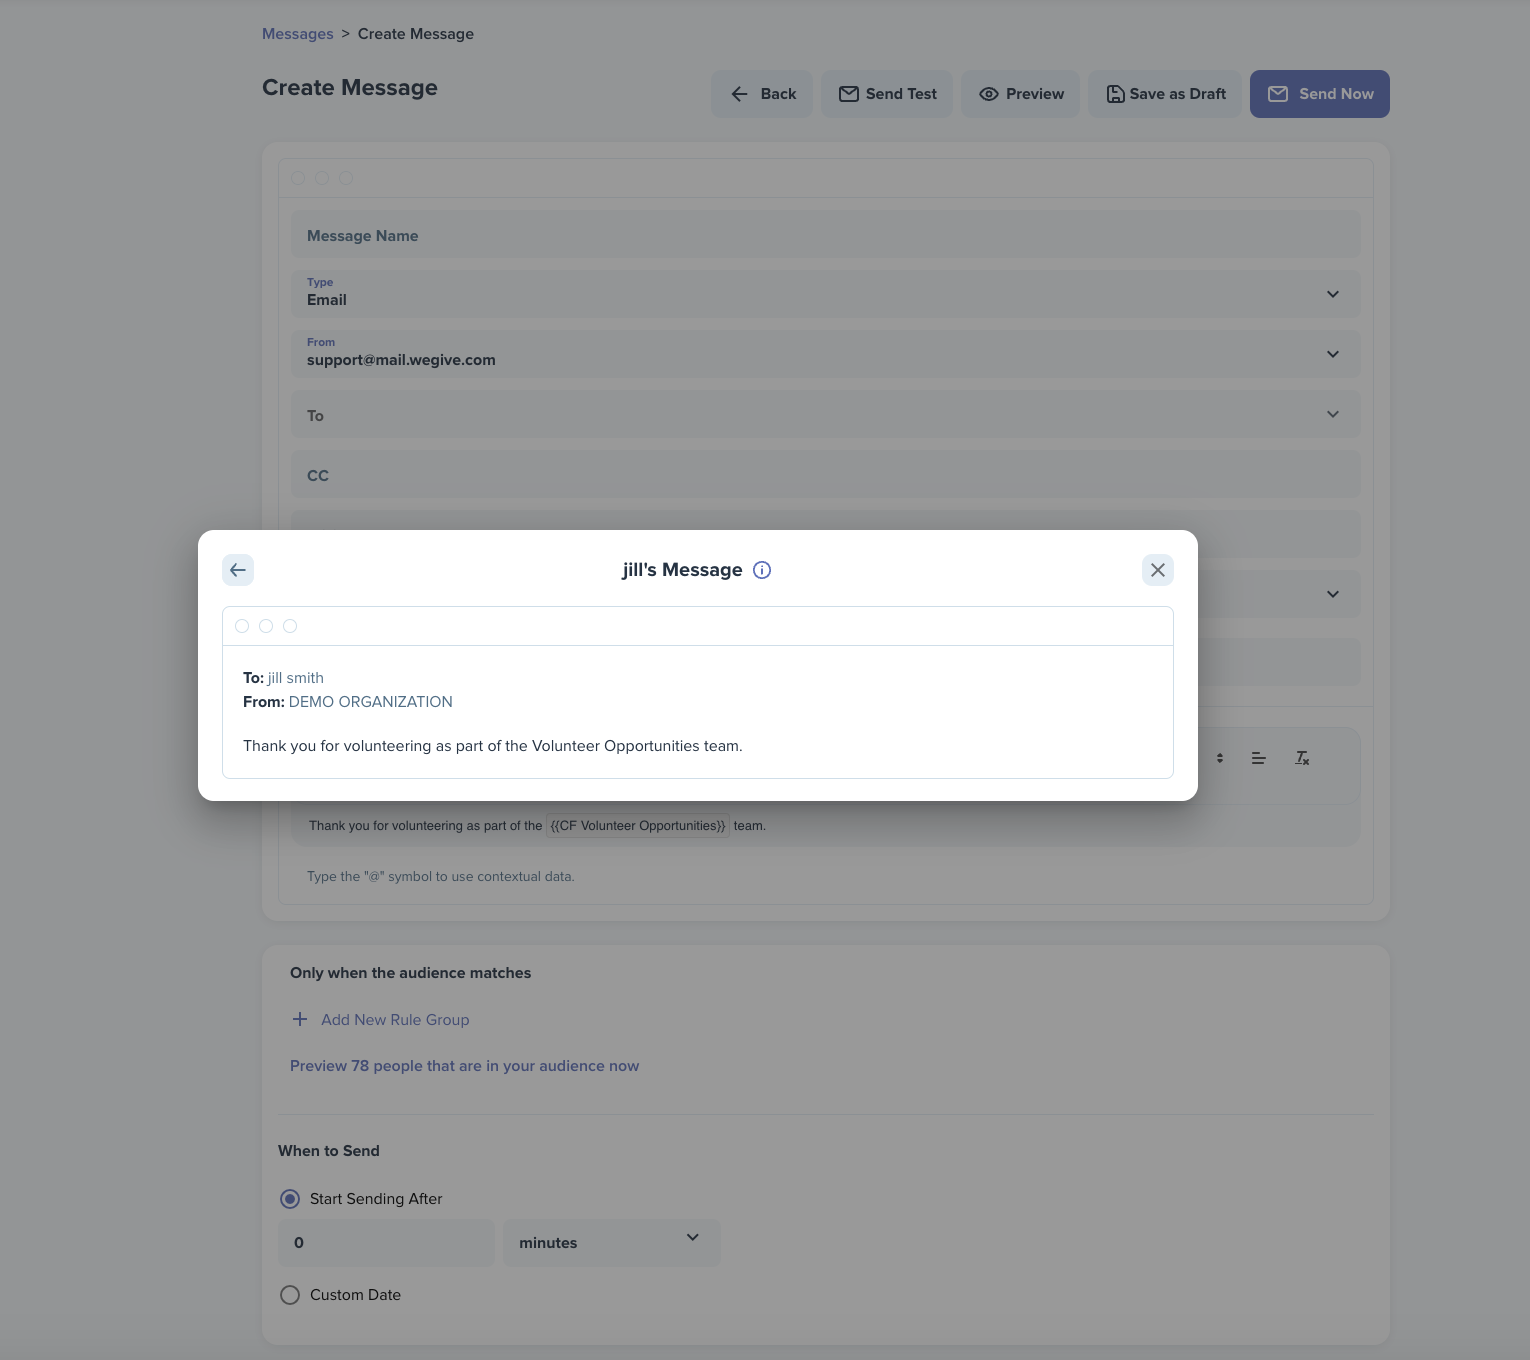Image resolution: width=1530 pixels, height=1360 pixels.
Task: Open the minutes unit dropdown
Action: 612,1243
